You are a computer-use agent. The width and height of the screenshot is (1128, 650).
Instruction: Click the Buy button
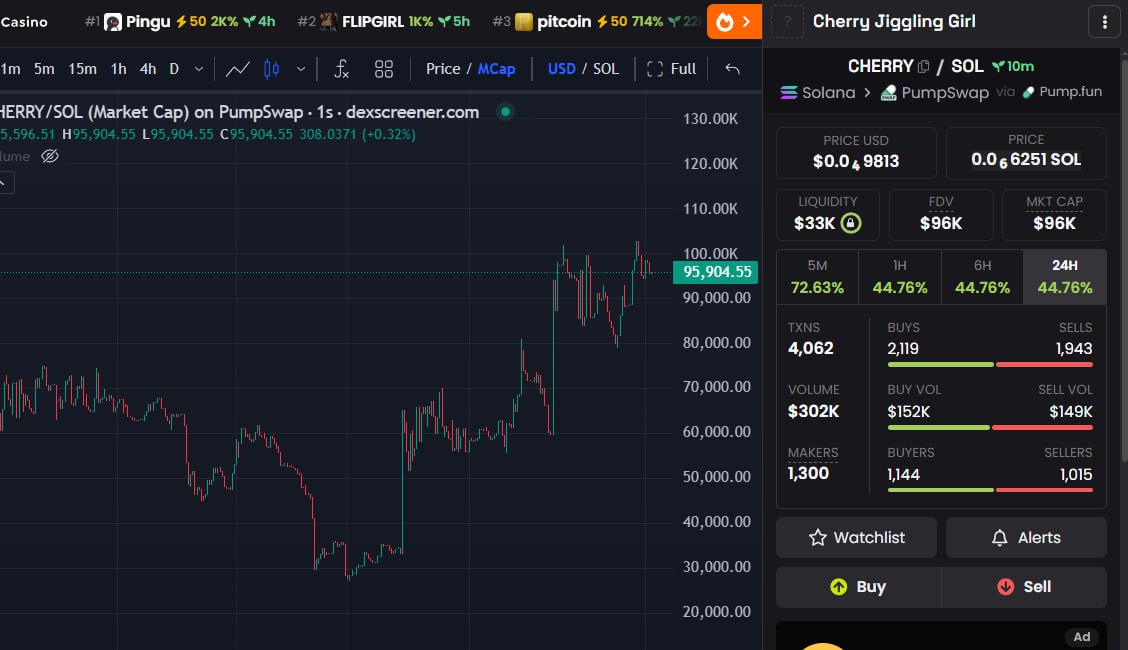[858, 587]
